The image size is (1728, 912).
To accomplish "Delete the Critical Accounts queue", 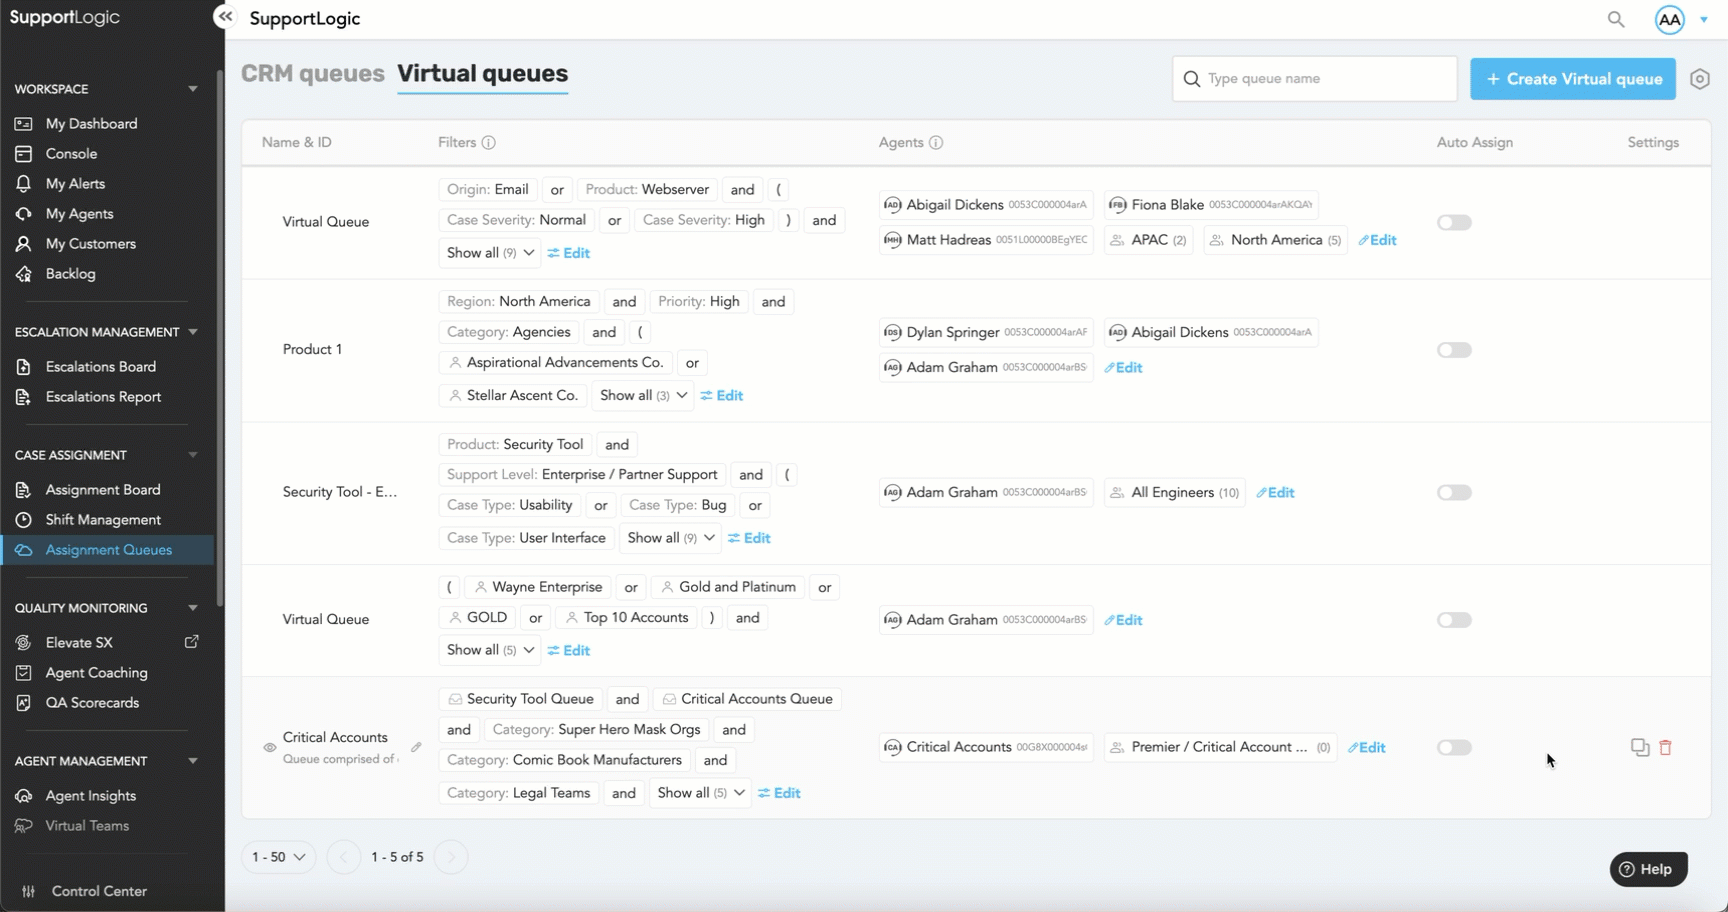I will [1666, 747].
